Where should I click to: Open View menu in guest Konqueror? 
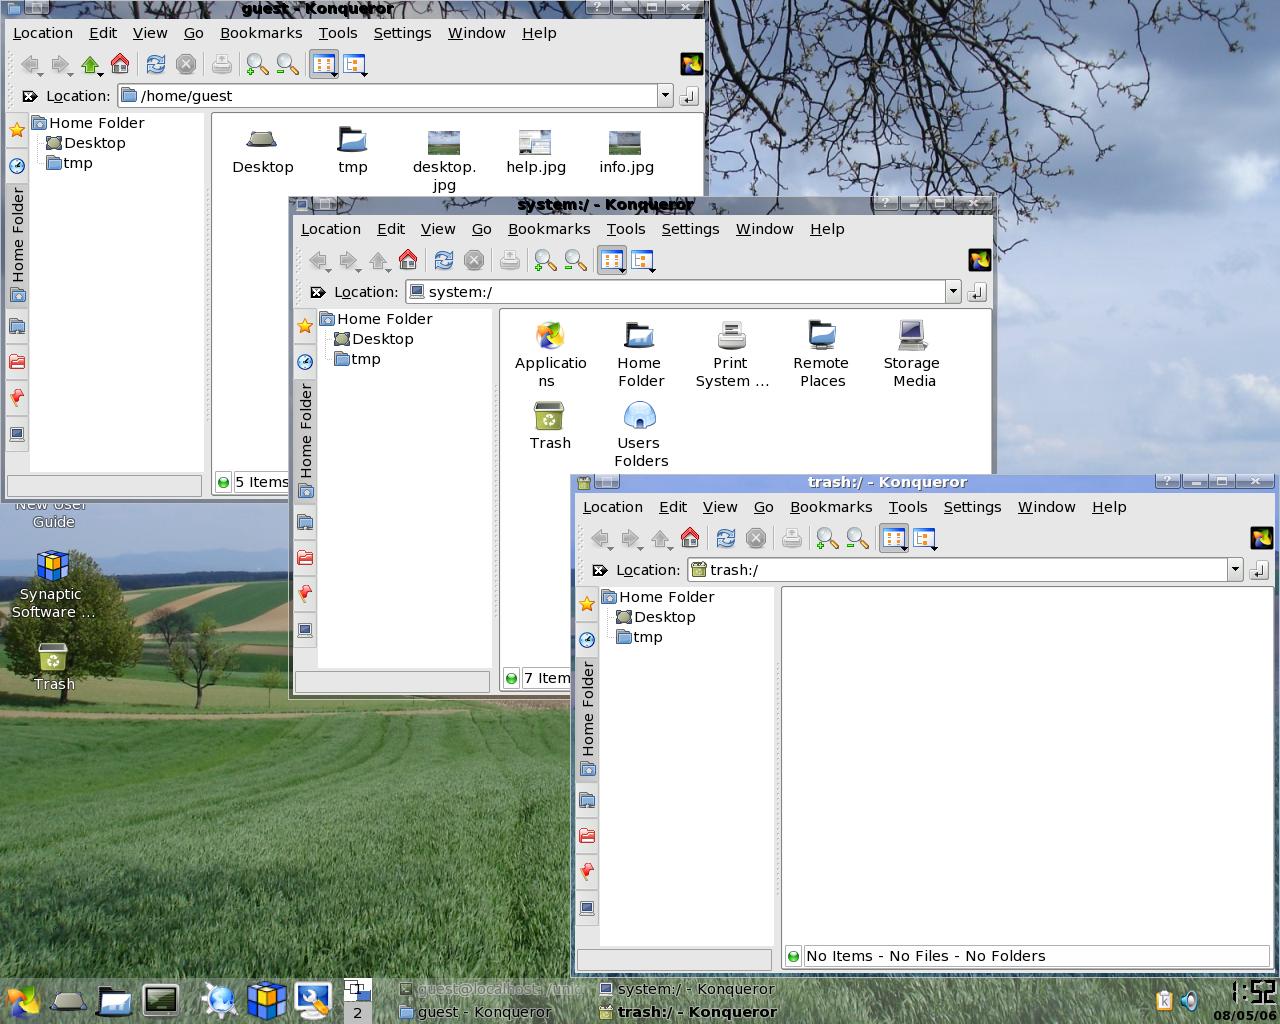[x=150, y=33]
